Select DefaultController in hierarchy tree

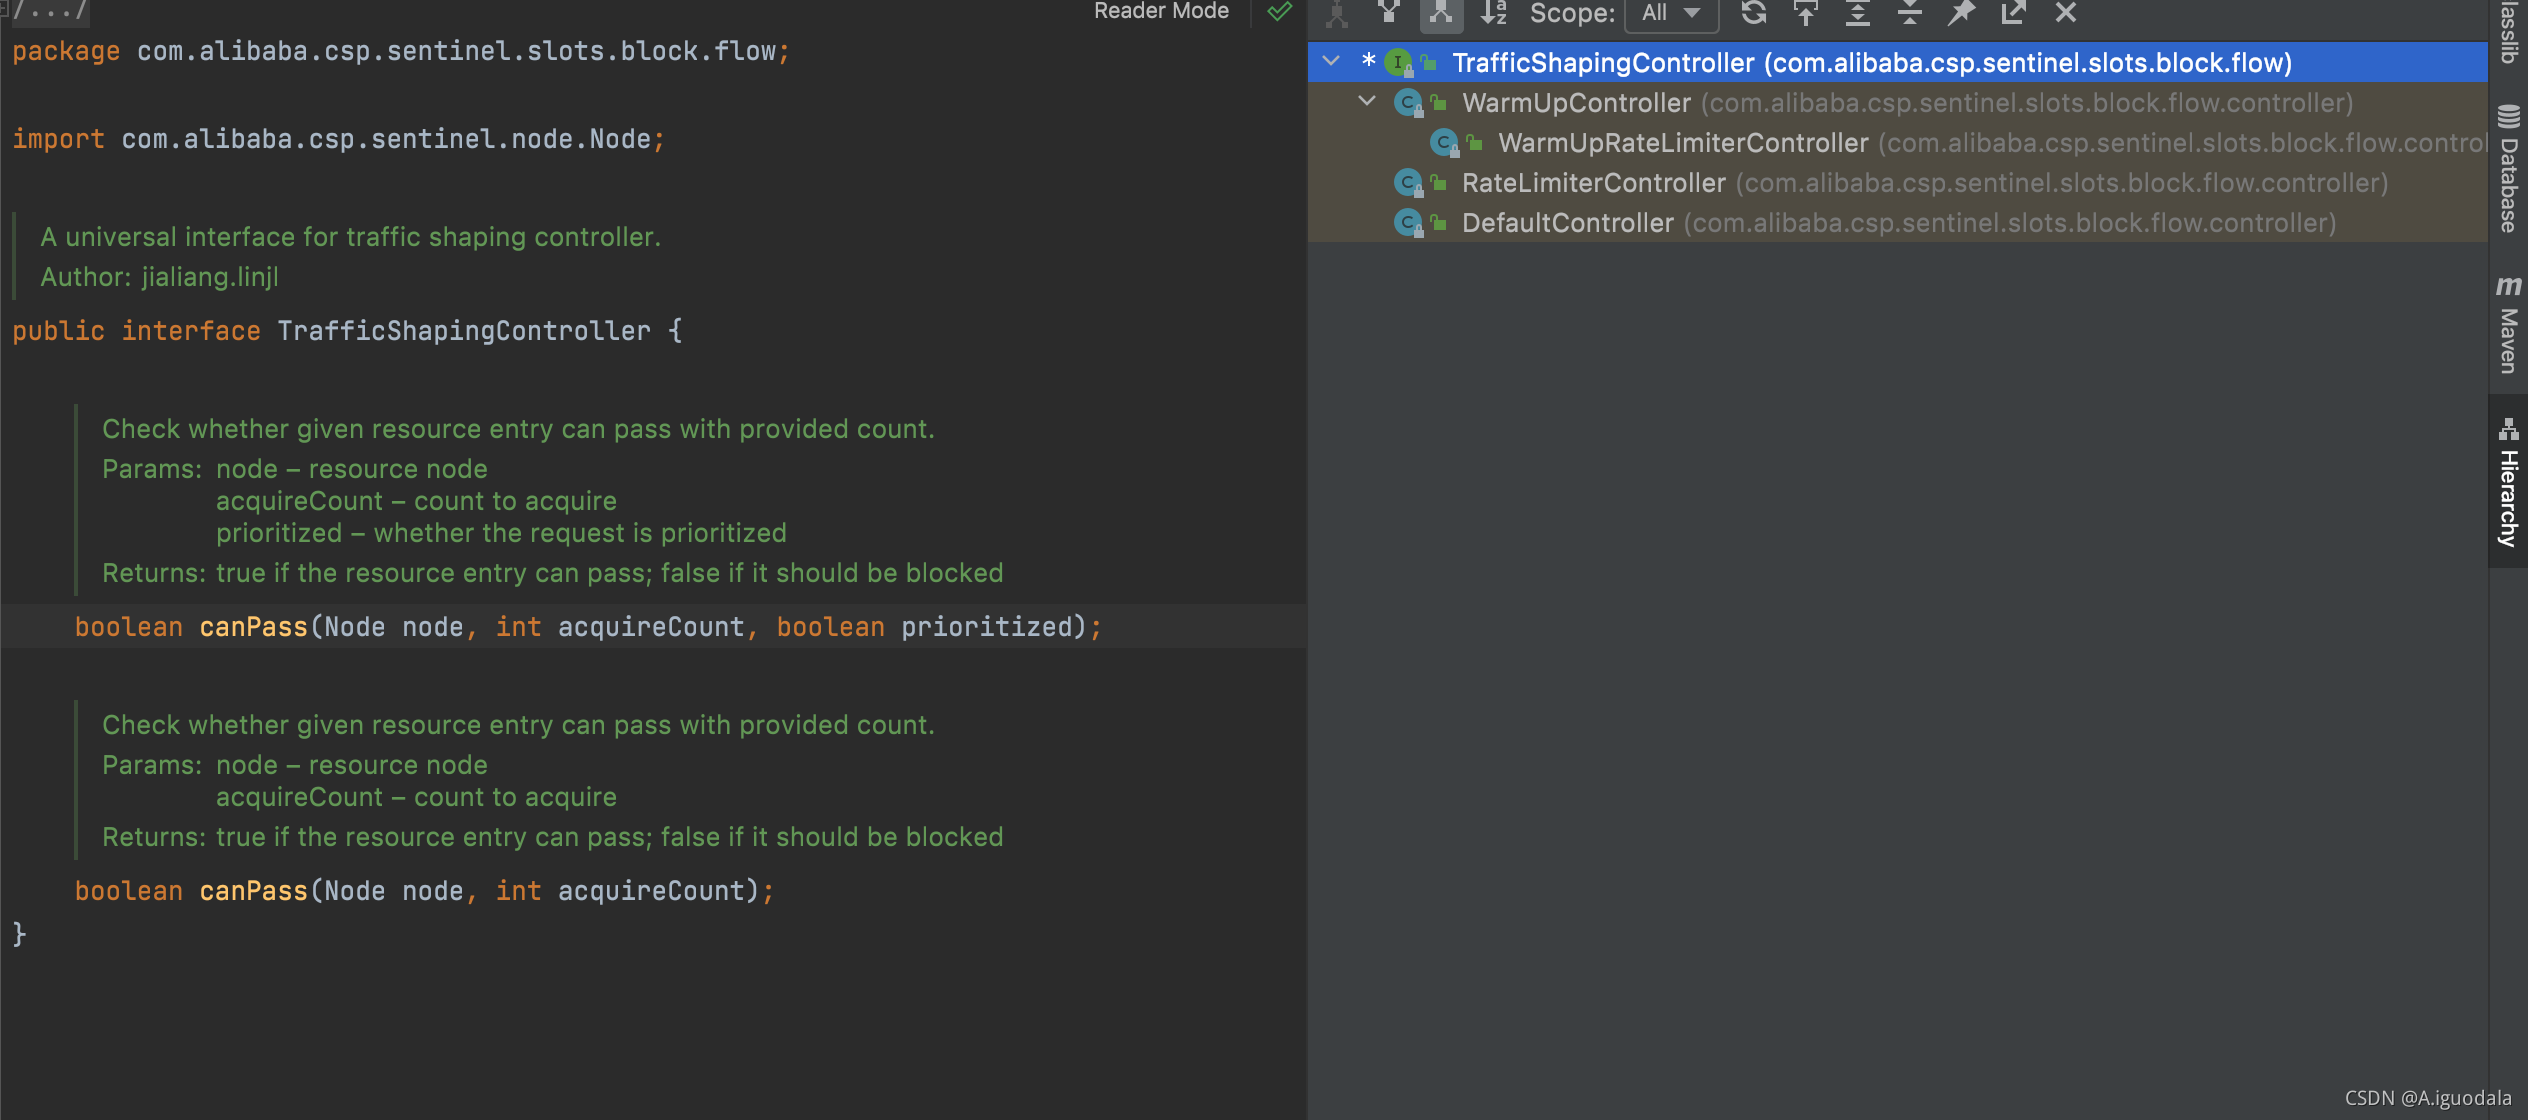pyautogui.click(x=1567, y=223)
